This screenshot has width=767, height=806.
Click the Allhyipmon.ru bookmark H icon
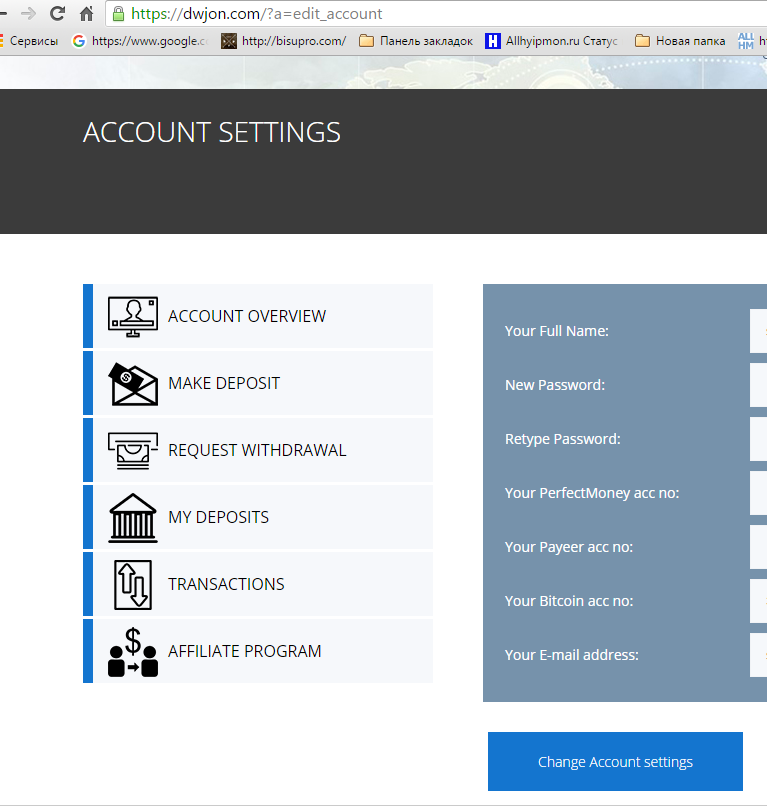point(492,41)
